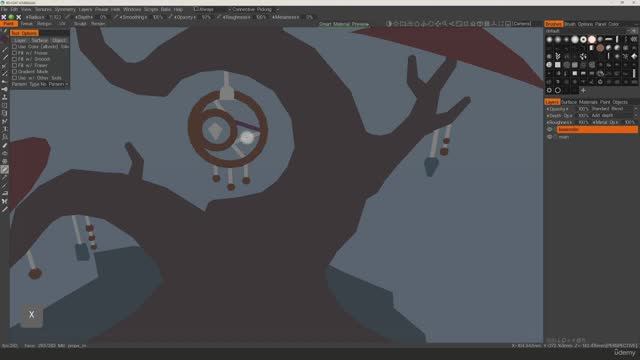
Task: Select the hollow circle brush alpha
Action: [x=558, y=91]
